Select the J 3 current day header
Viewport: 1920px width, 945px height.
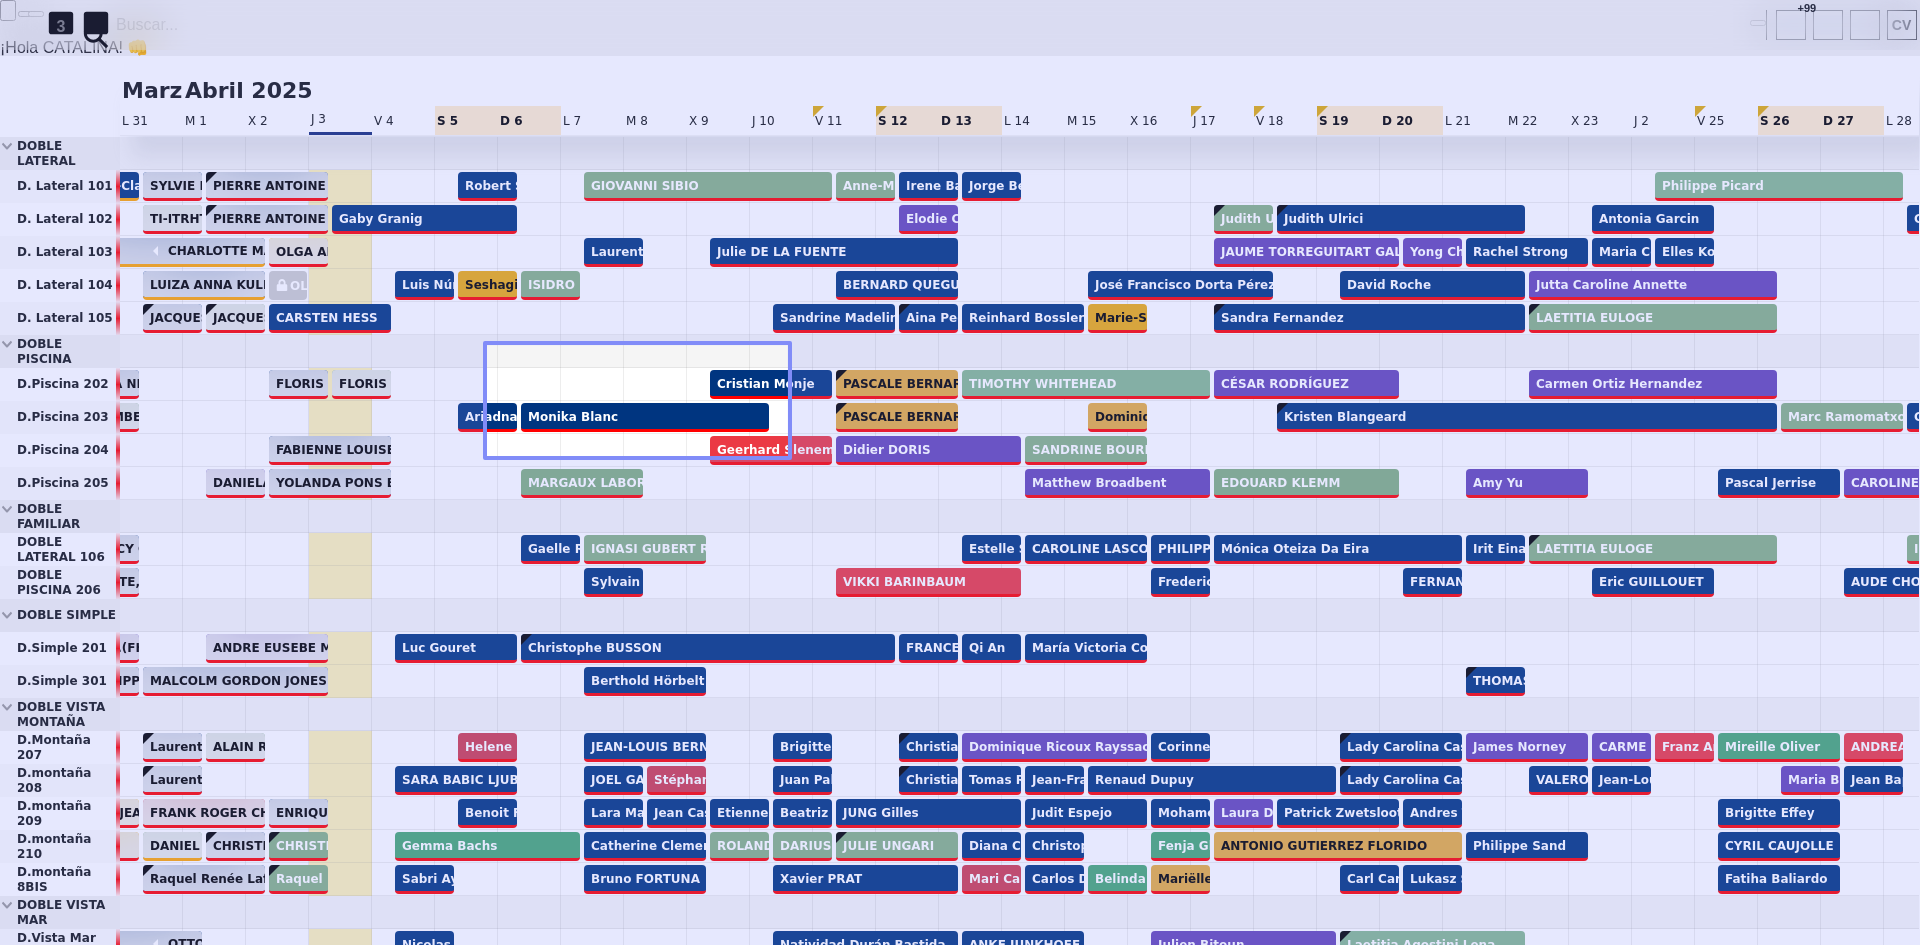(x=318, y=120)
